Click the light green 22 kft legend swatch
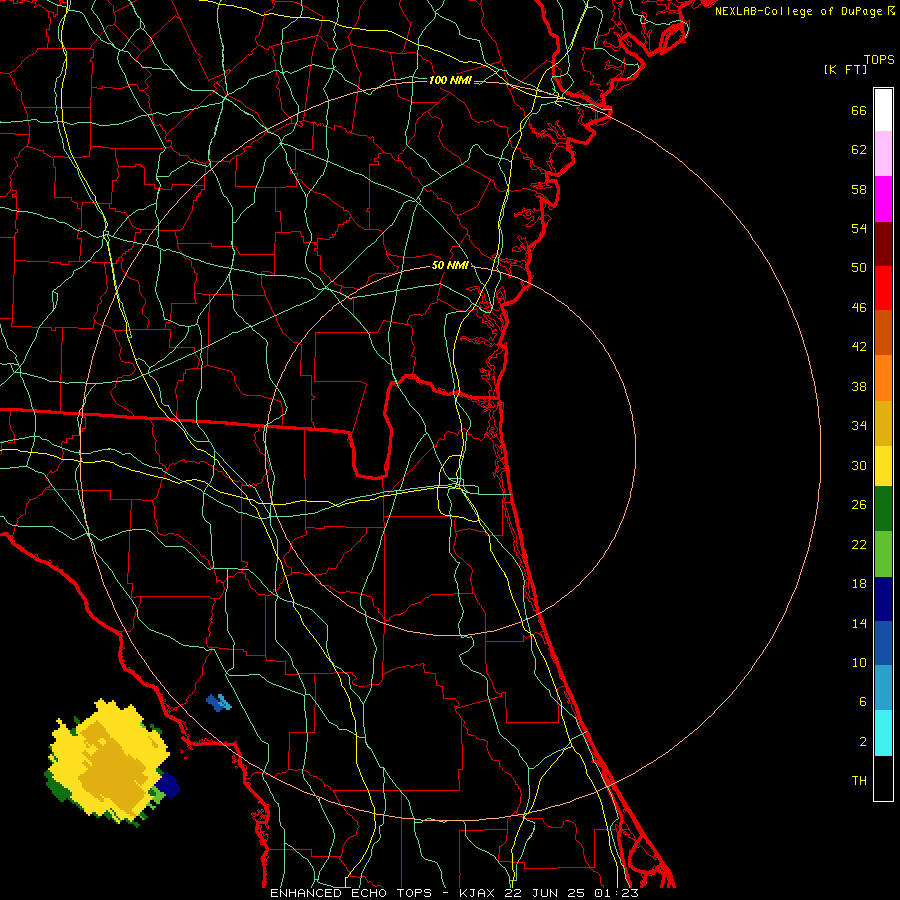 click(883, 554)
